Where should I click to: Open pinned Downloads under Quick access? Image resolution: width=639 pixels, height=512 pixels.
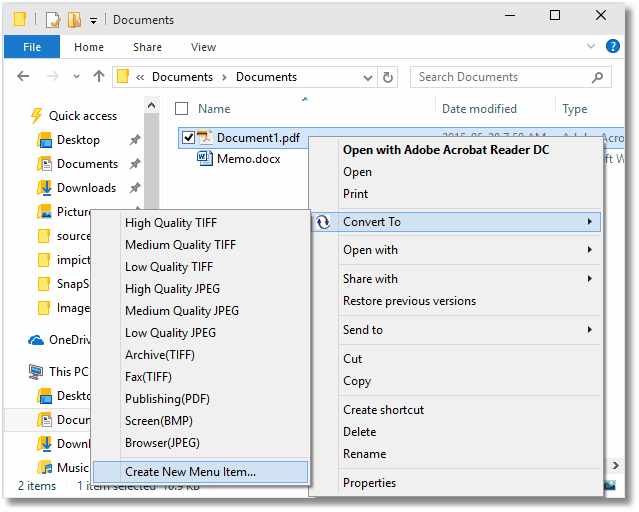[x=86, y=188]
